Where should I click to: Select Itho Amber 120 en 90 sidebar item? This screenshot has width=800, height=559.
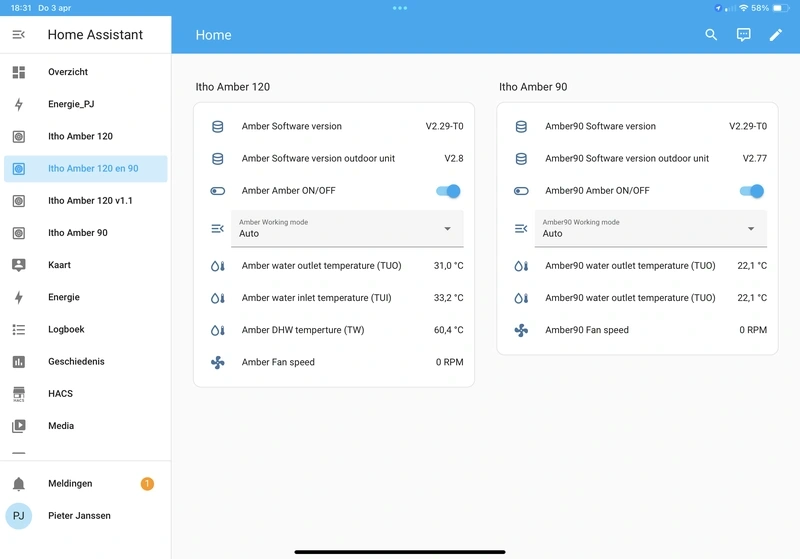click(86, 168)
